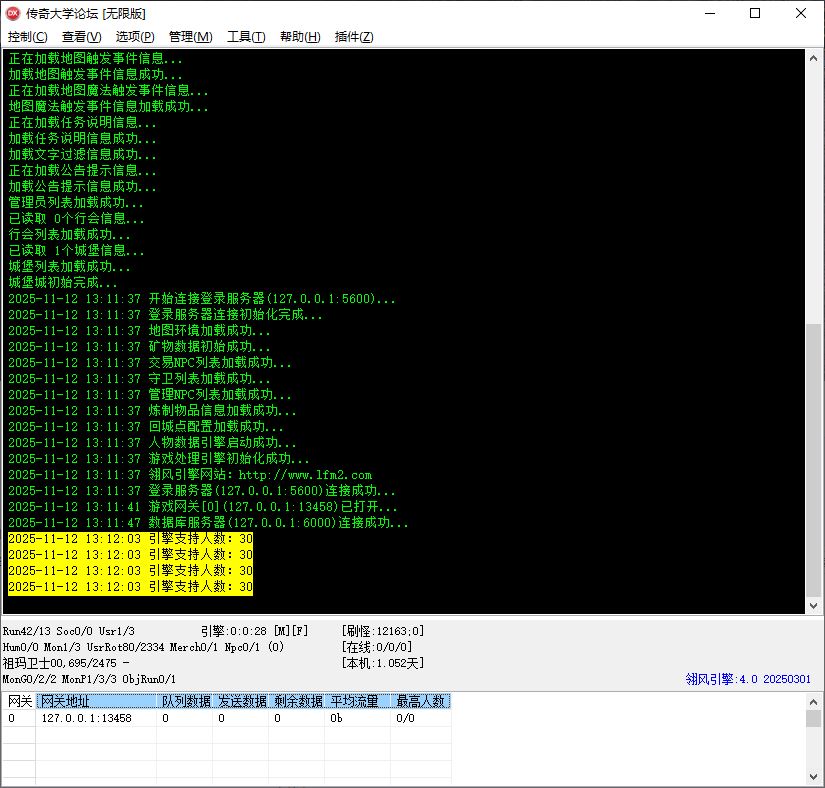Open the 管理(M) menu
The width and height of the screenshot is (825, 788).
pos(190,37)
